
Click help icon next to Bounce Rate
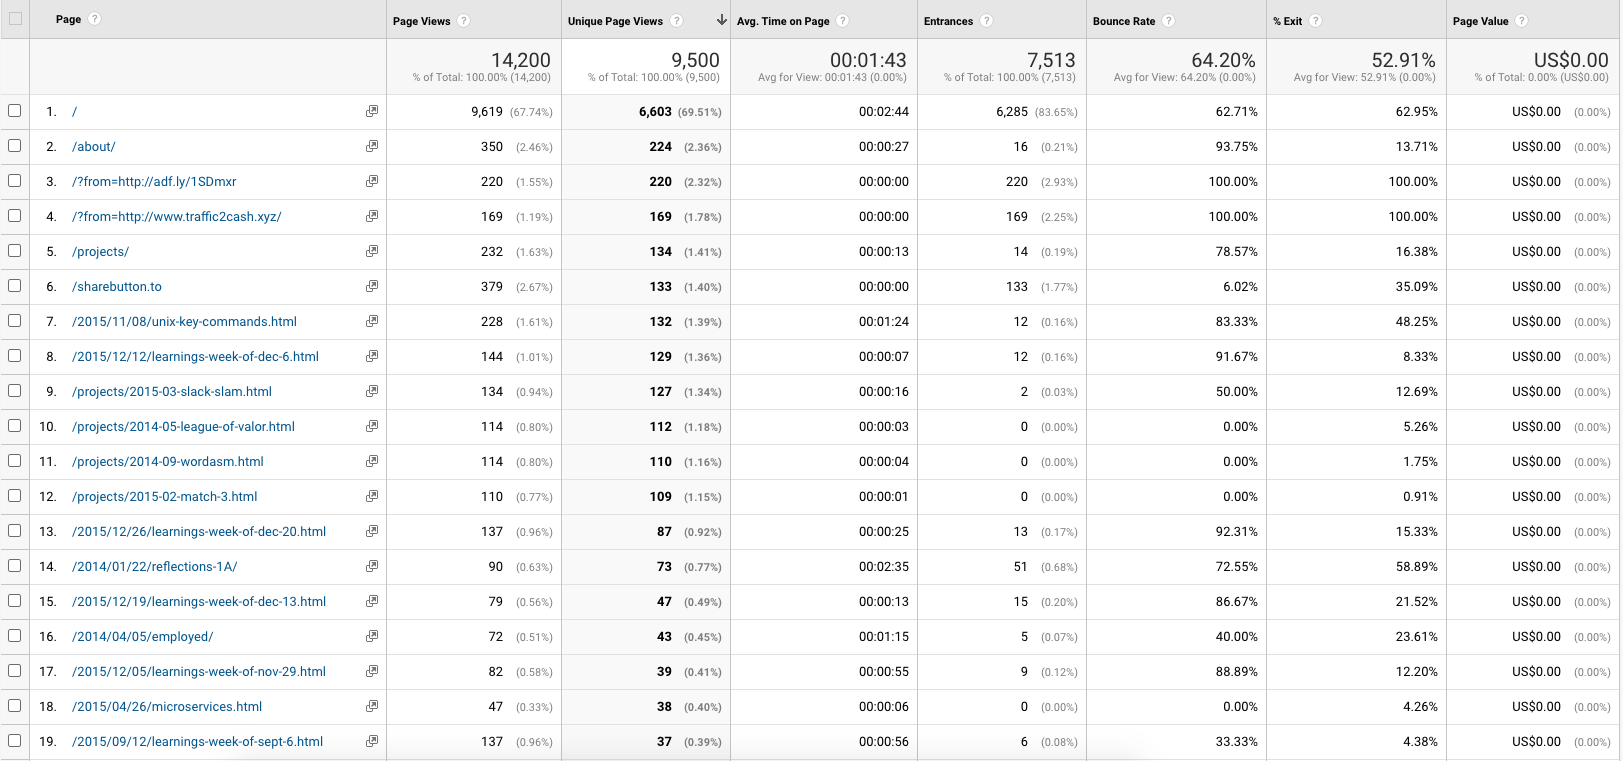click(1169, 21)
